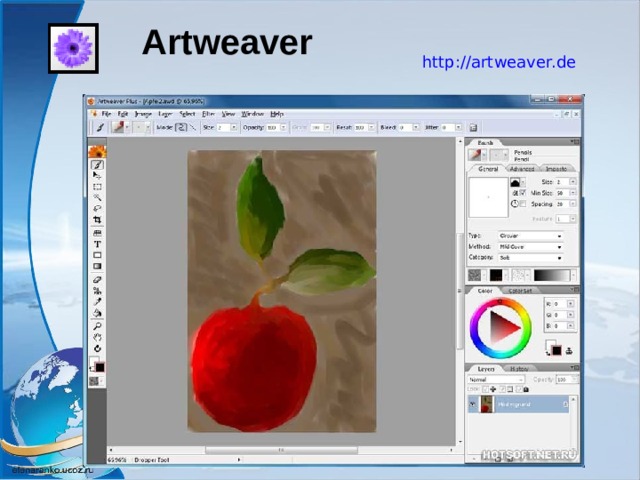Toggle the Min Size checkbox
Screen dimensions: 640x480
point(523,193)
